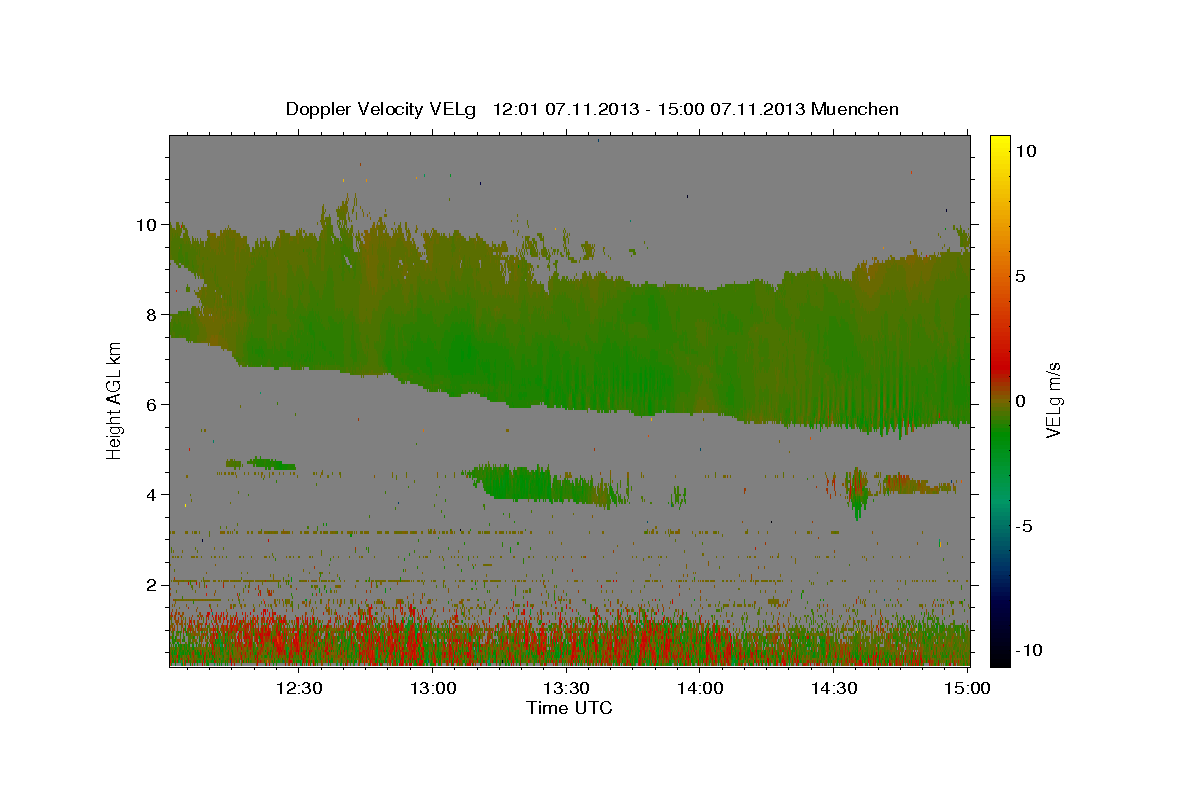
Task: Click the 14:30 time tick label
Action: [834, 688]
